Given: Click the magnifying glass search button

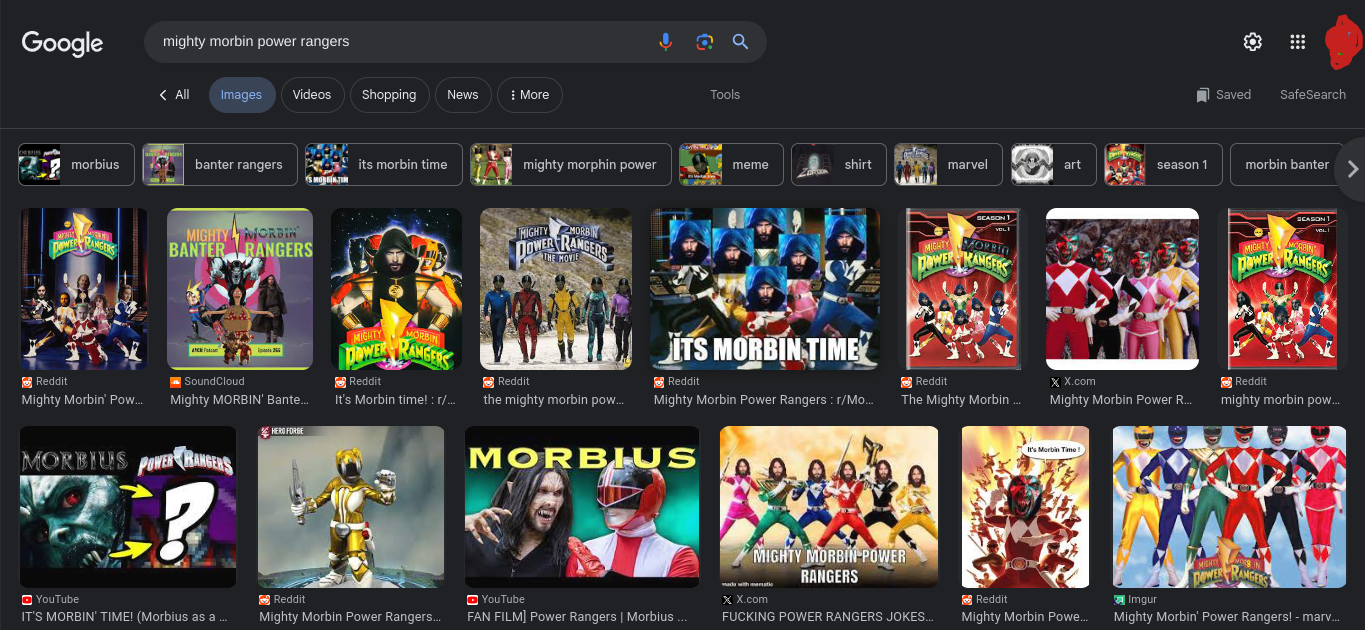Looking at the screenshot, I should [740, 42].
